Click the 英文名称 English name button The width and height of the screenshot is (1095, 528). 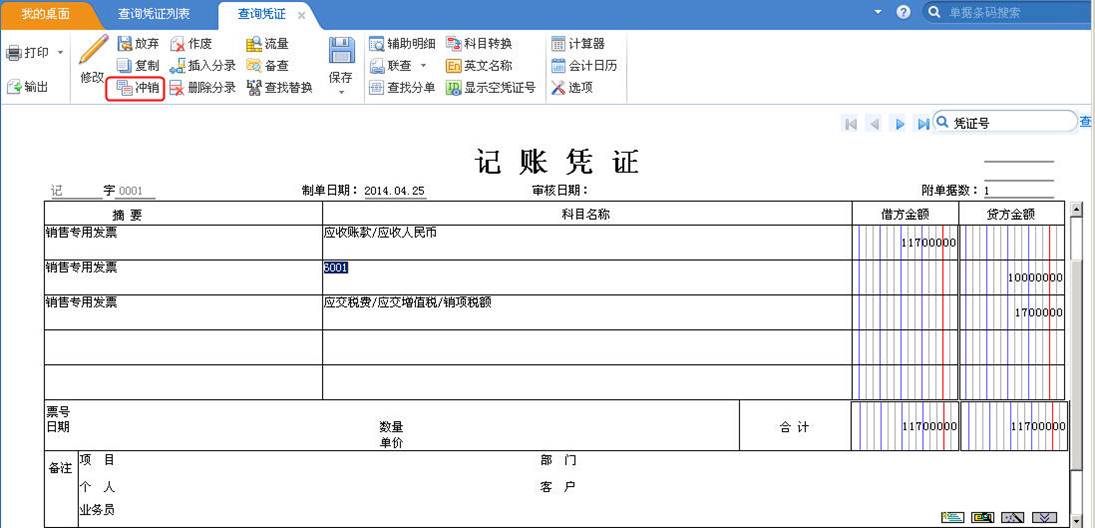[479, 66]
